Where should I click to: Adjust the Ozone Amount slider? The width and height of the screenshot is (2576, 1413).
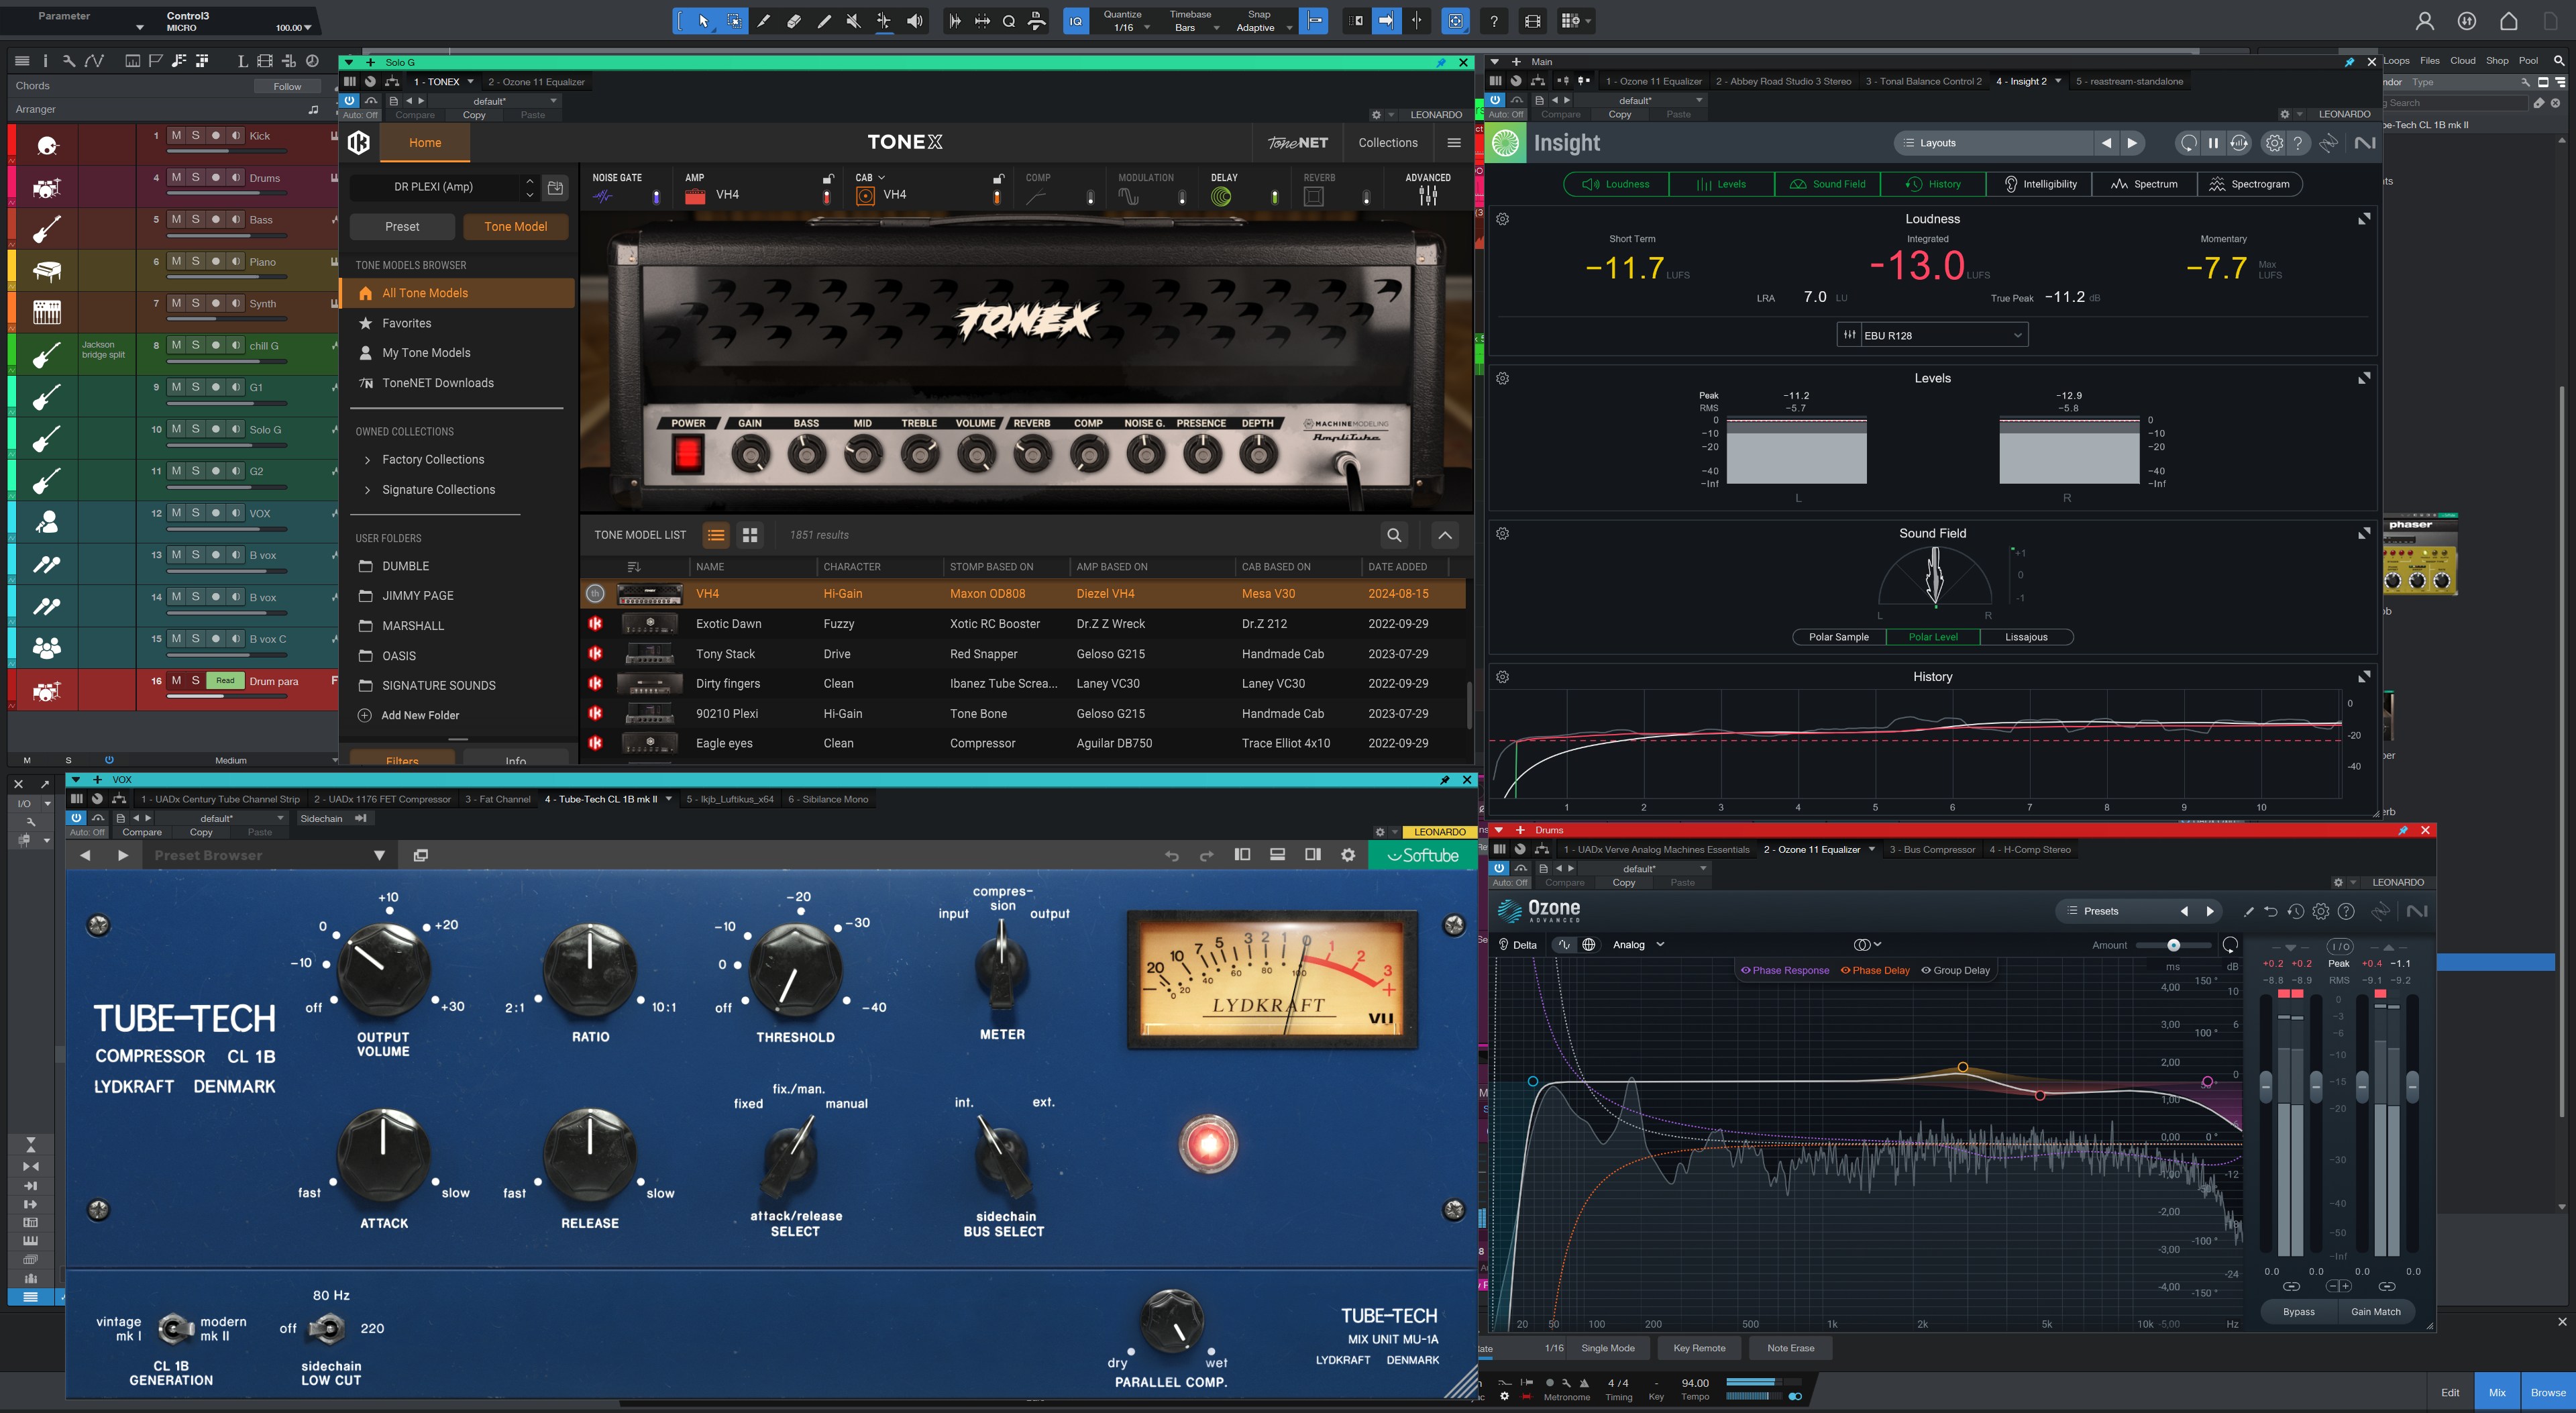pos(2173,945)
